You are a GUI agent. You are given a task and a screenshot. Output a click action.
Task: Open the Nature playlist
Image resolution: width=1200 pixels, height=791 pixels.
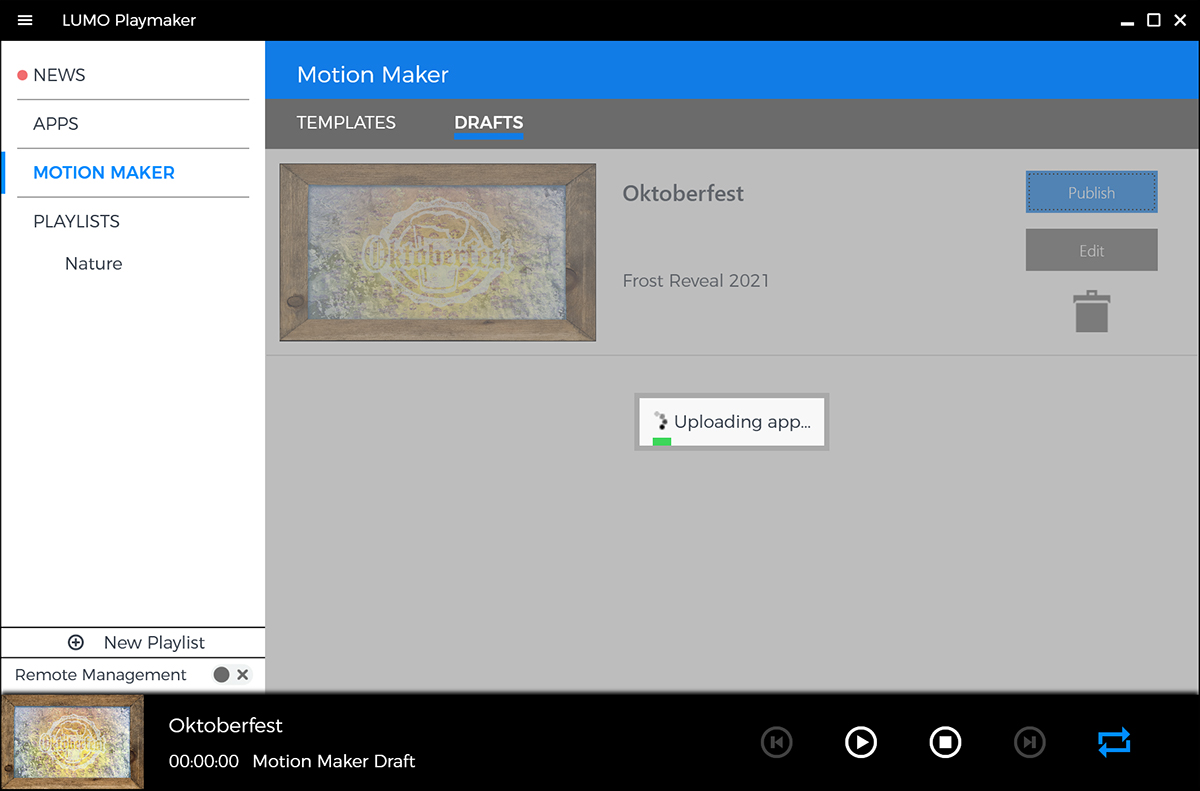click(94, 264)
